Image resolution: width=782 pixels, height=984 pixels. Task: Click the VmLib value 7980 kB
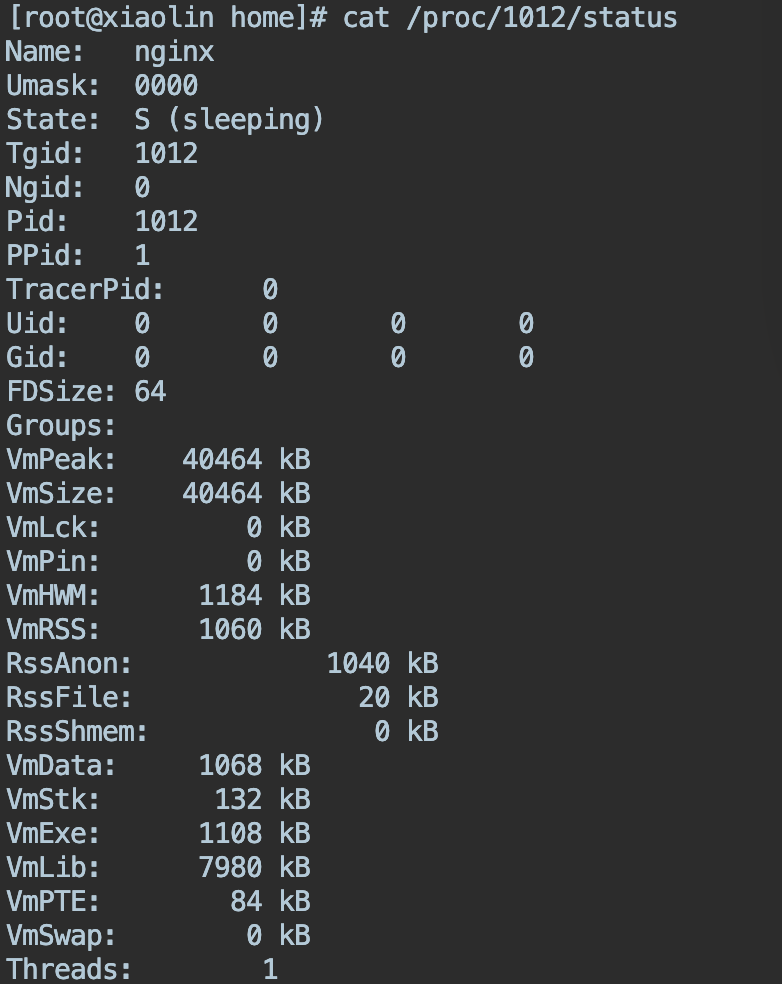point(254,867)
